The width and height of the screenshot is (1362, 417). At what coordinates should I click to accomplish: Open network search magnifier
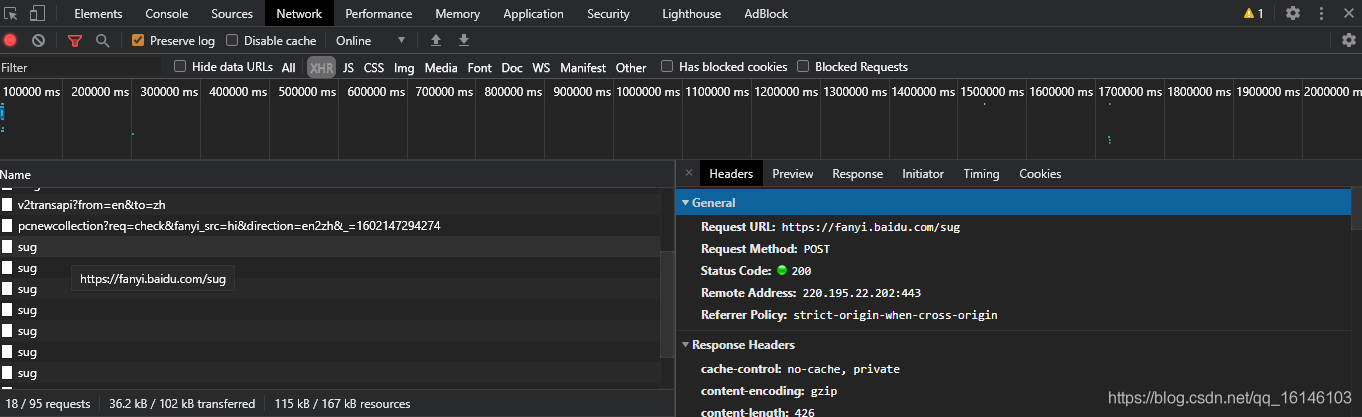click(102, 40)
